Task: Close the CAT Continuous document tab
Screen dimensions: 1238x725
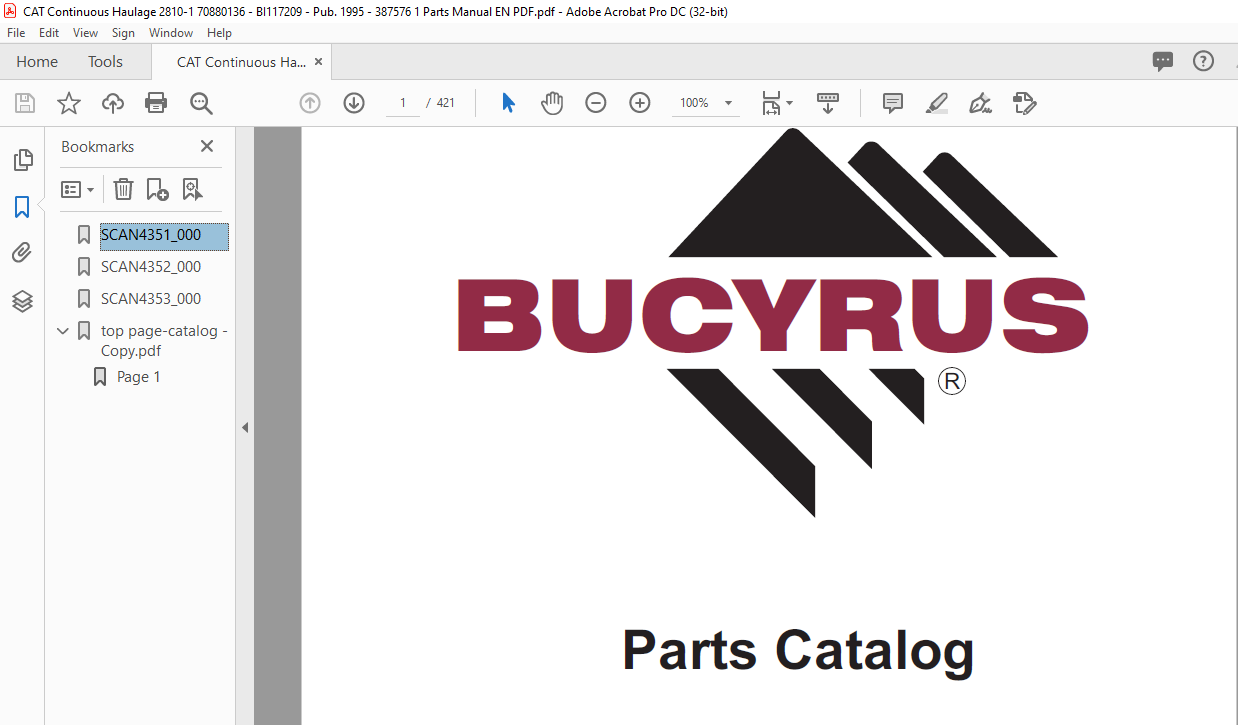Action: pos(318,62)
